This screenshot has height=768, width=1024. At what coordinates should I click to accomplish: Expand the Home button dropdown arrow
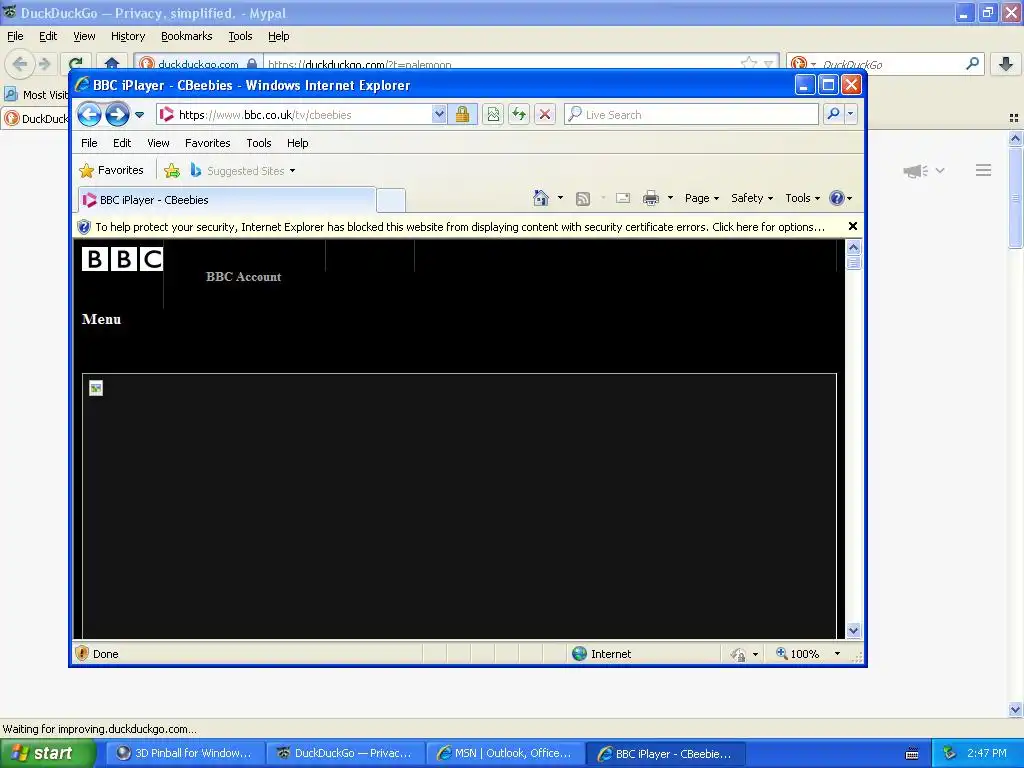(560, 198)
